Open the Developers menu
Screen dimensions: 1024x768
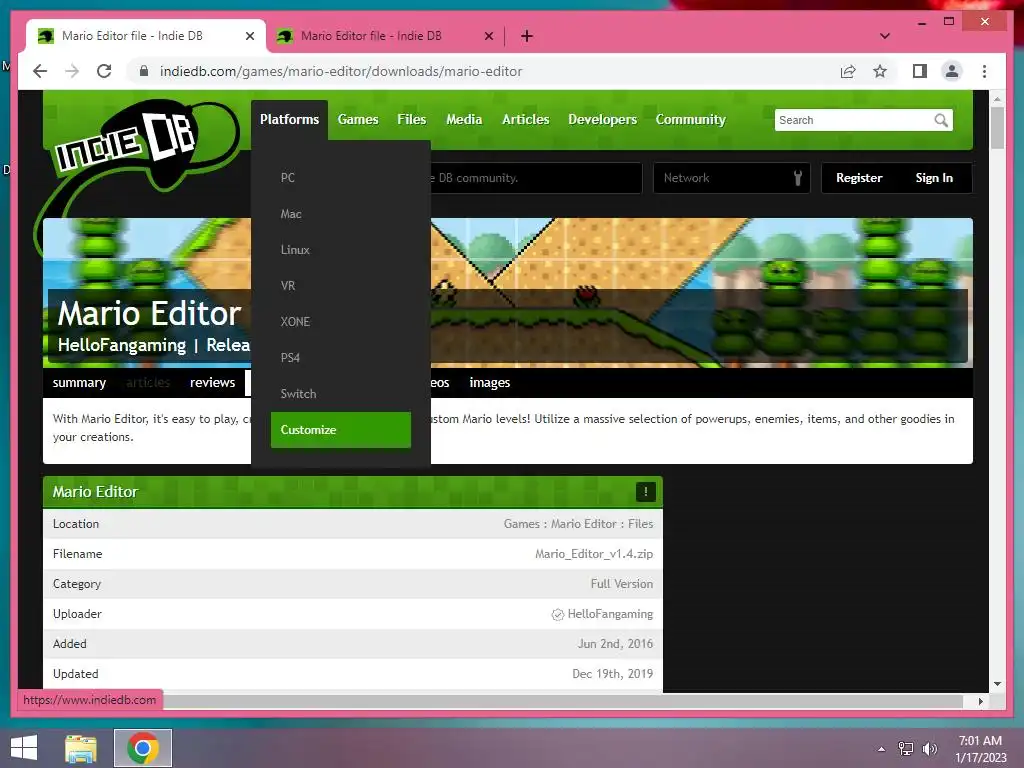(x=602, y=120)
